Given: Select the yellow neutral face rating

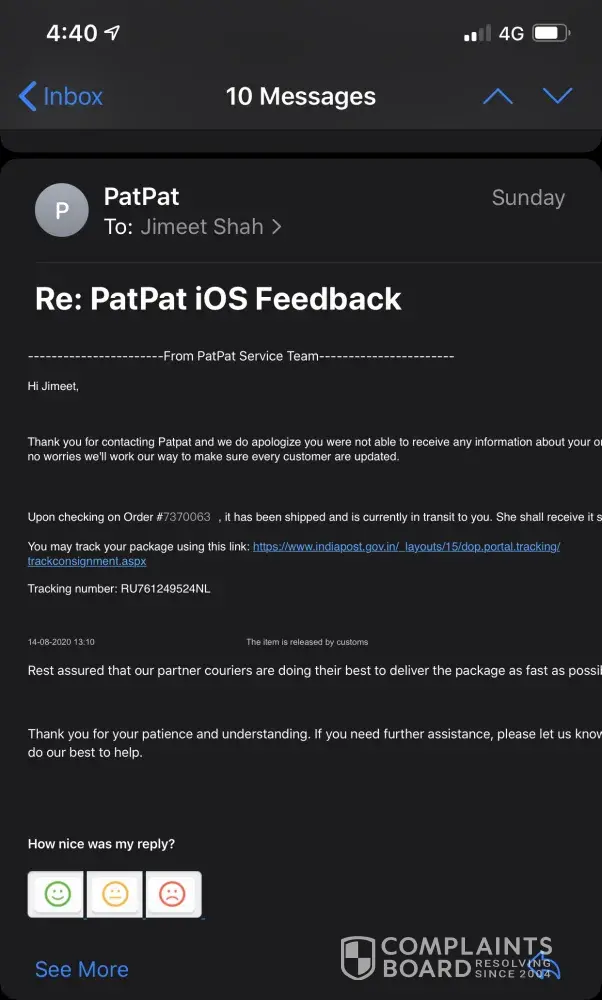Looking at the screenshot, I should coord(115,894).
